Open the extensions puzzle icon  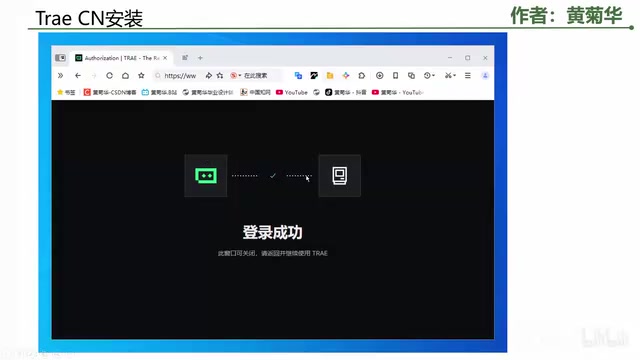362,76
